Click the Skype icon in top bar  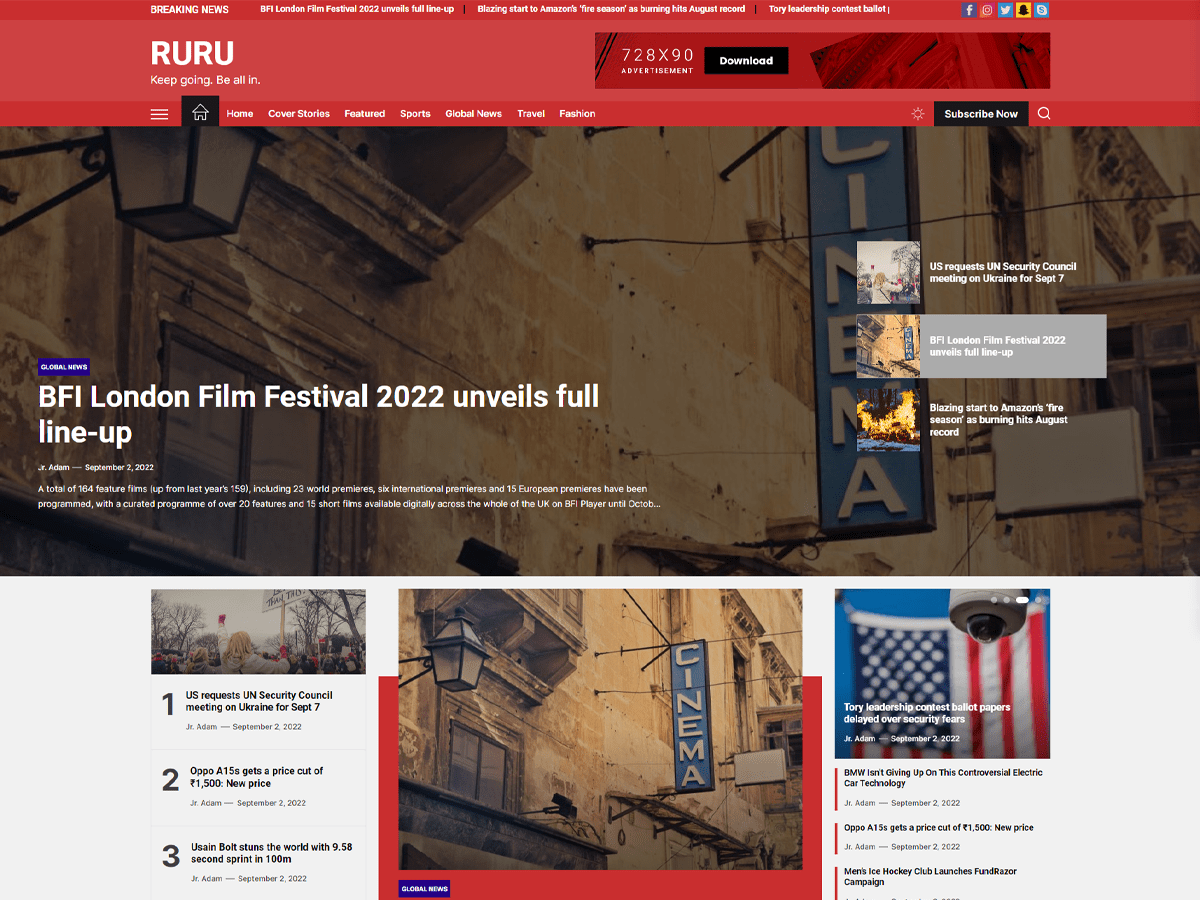tap(1042, 10)
